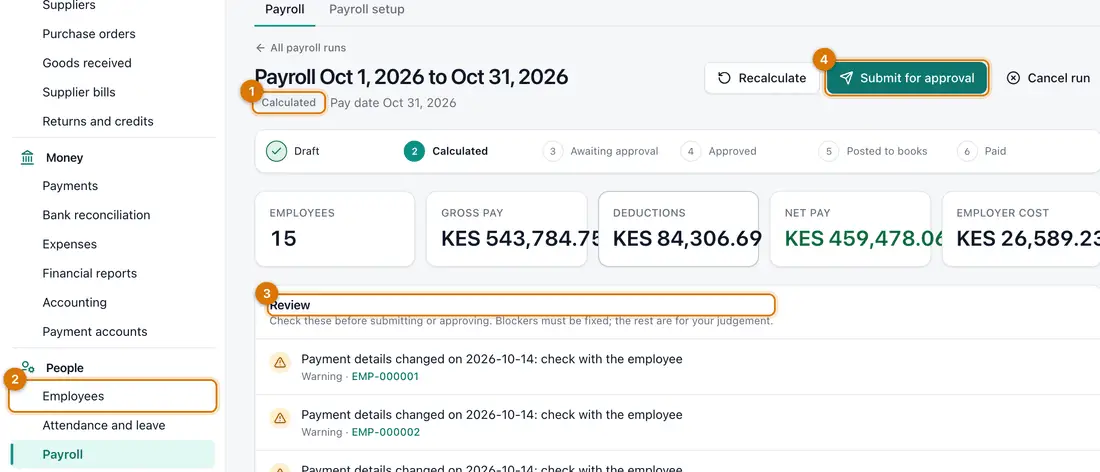Open Payment accounts in sidebar
Viewport: 1100px width, 472px height.
(x=95, y=332)
